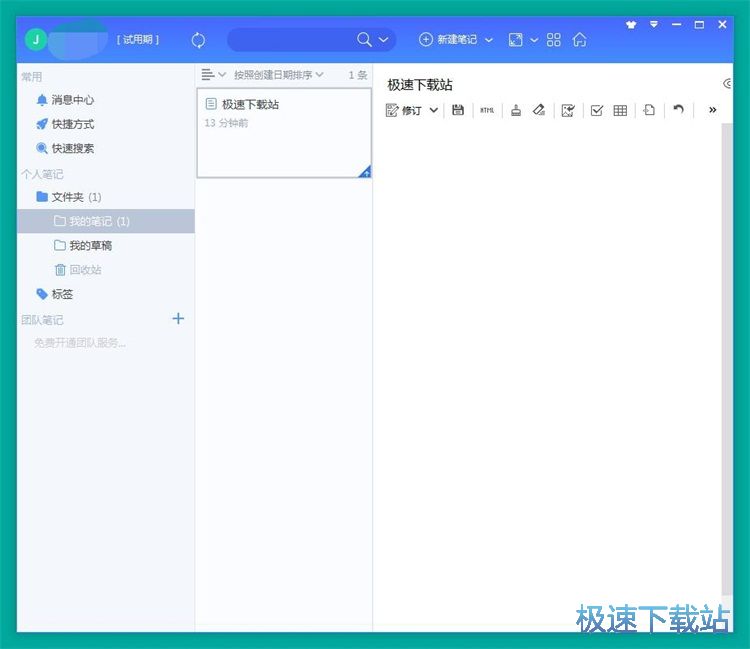Click the magnifier search icon in search bar
750x649 pixels.
pyautogui.click(x=364, y=39)
